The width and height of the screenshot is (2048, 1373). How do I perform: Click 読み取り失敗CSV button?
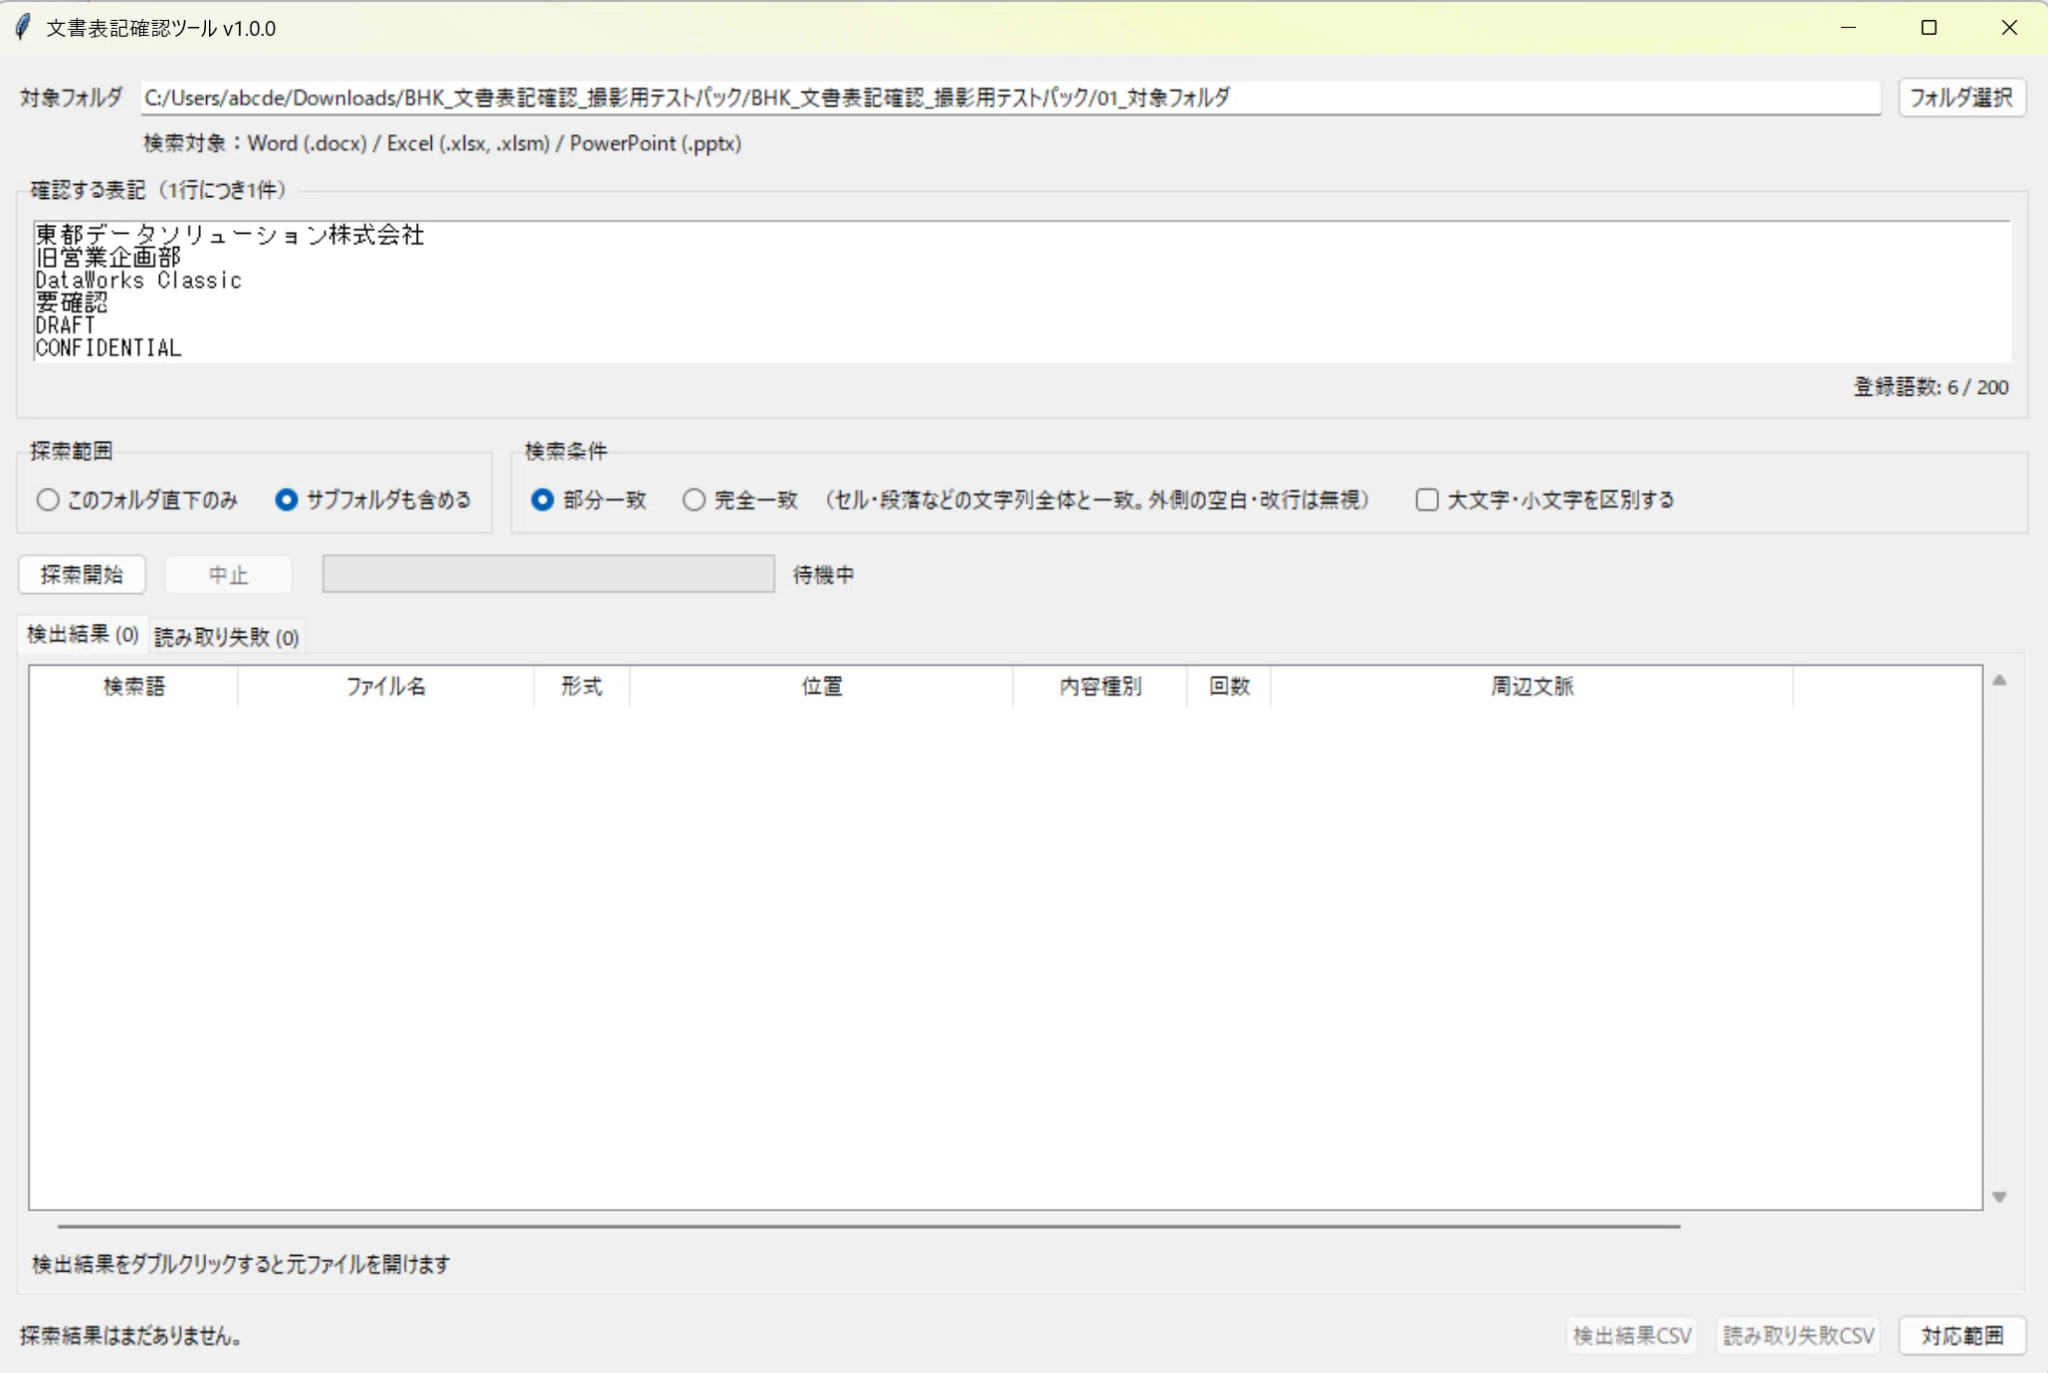tap(1798, 1336)
